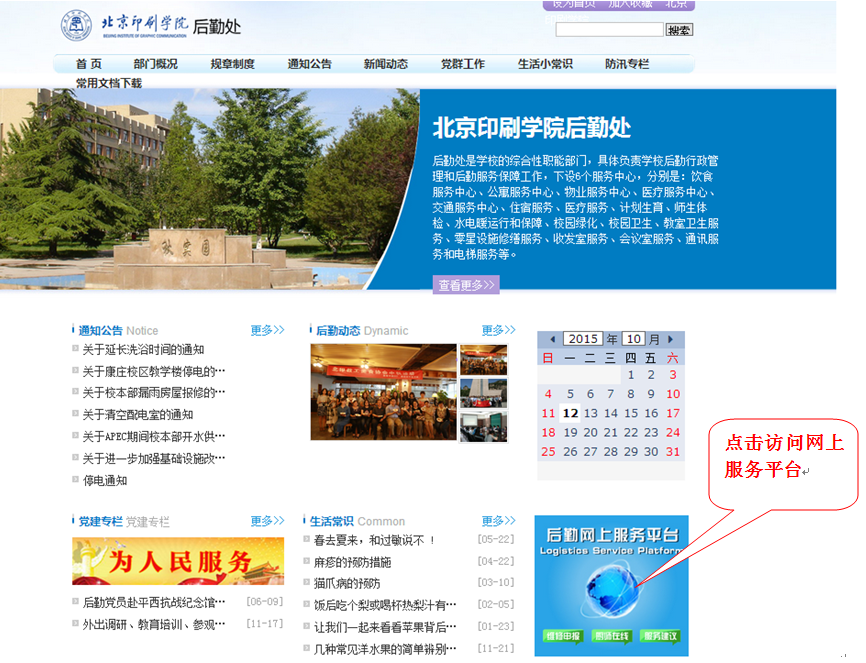
Task: Open the 为人民服务 banner image
Action: coord(178,561)
